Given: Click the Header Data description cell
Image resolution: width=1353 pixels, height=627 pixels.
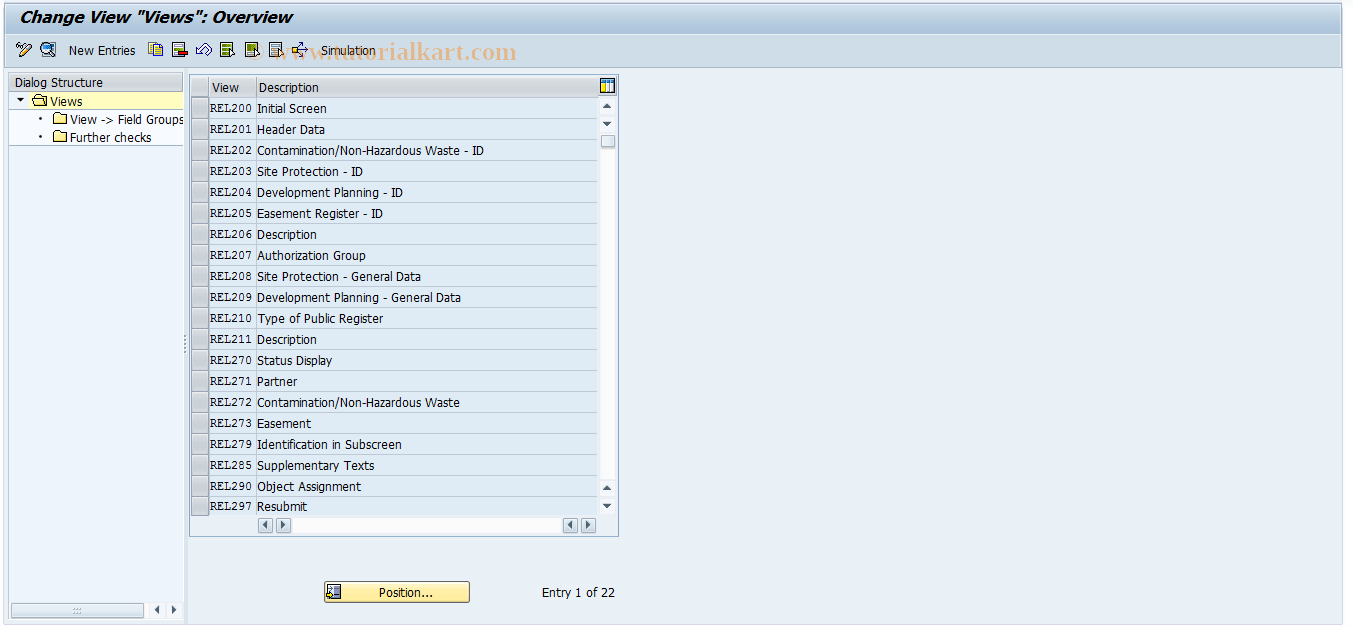Looking at the screenshot, I should [x=427, y=129].
